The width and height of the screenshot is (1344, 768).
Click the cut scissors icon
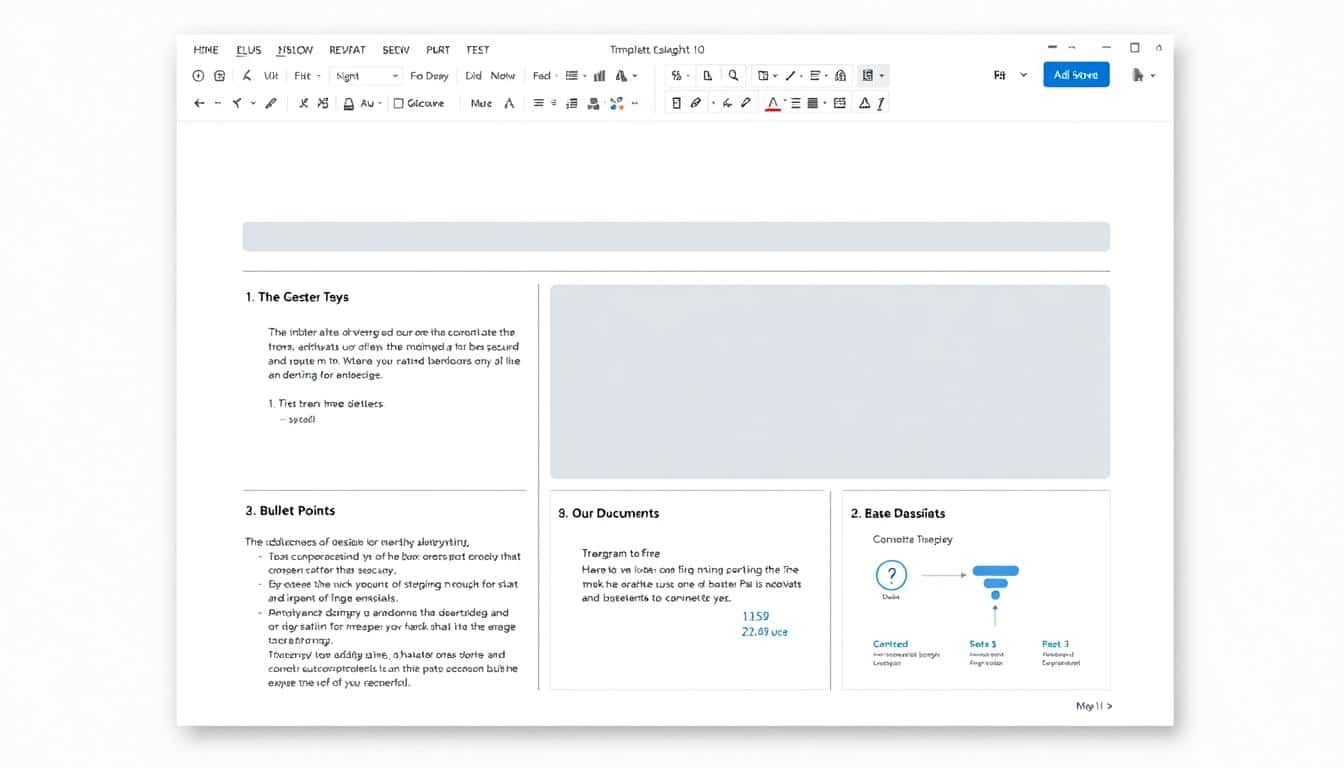click(x=303, y=103)
